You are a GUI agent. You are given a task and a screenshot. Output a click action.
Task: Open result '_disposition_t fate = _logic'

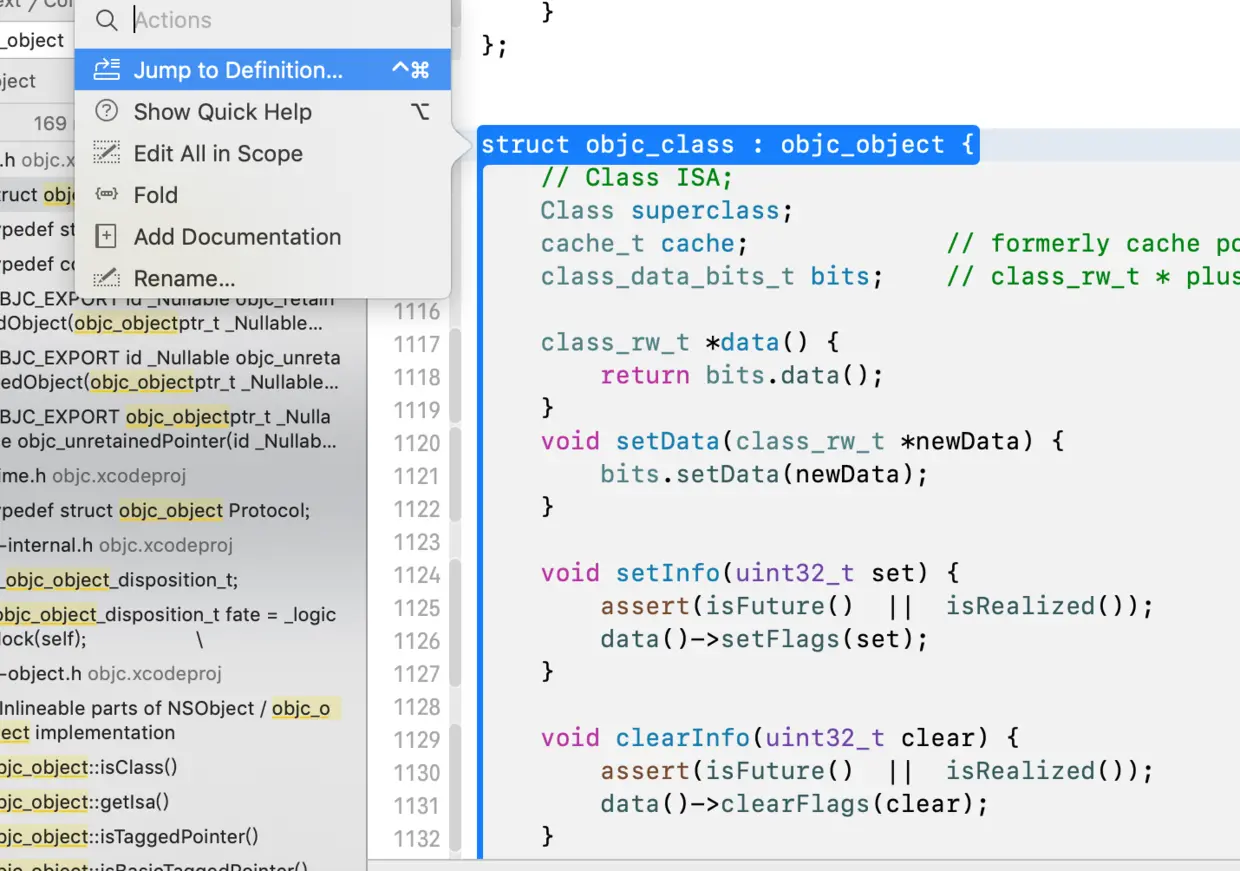pyautogui.click(x=168, y=627)
